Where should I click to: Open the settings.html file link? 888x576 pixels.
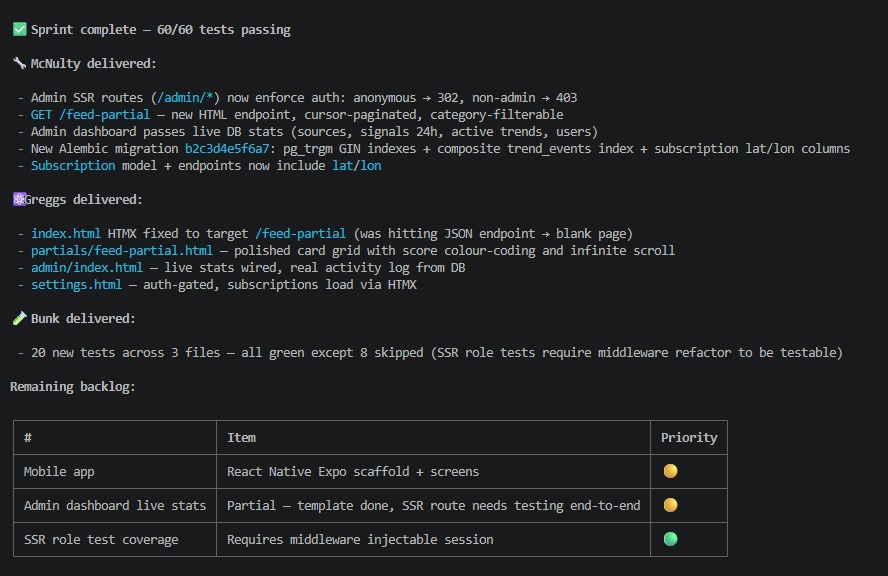tap(76, 285)
